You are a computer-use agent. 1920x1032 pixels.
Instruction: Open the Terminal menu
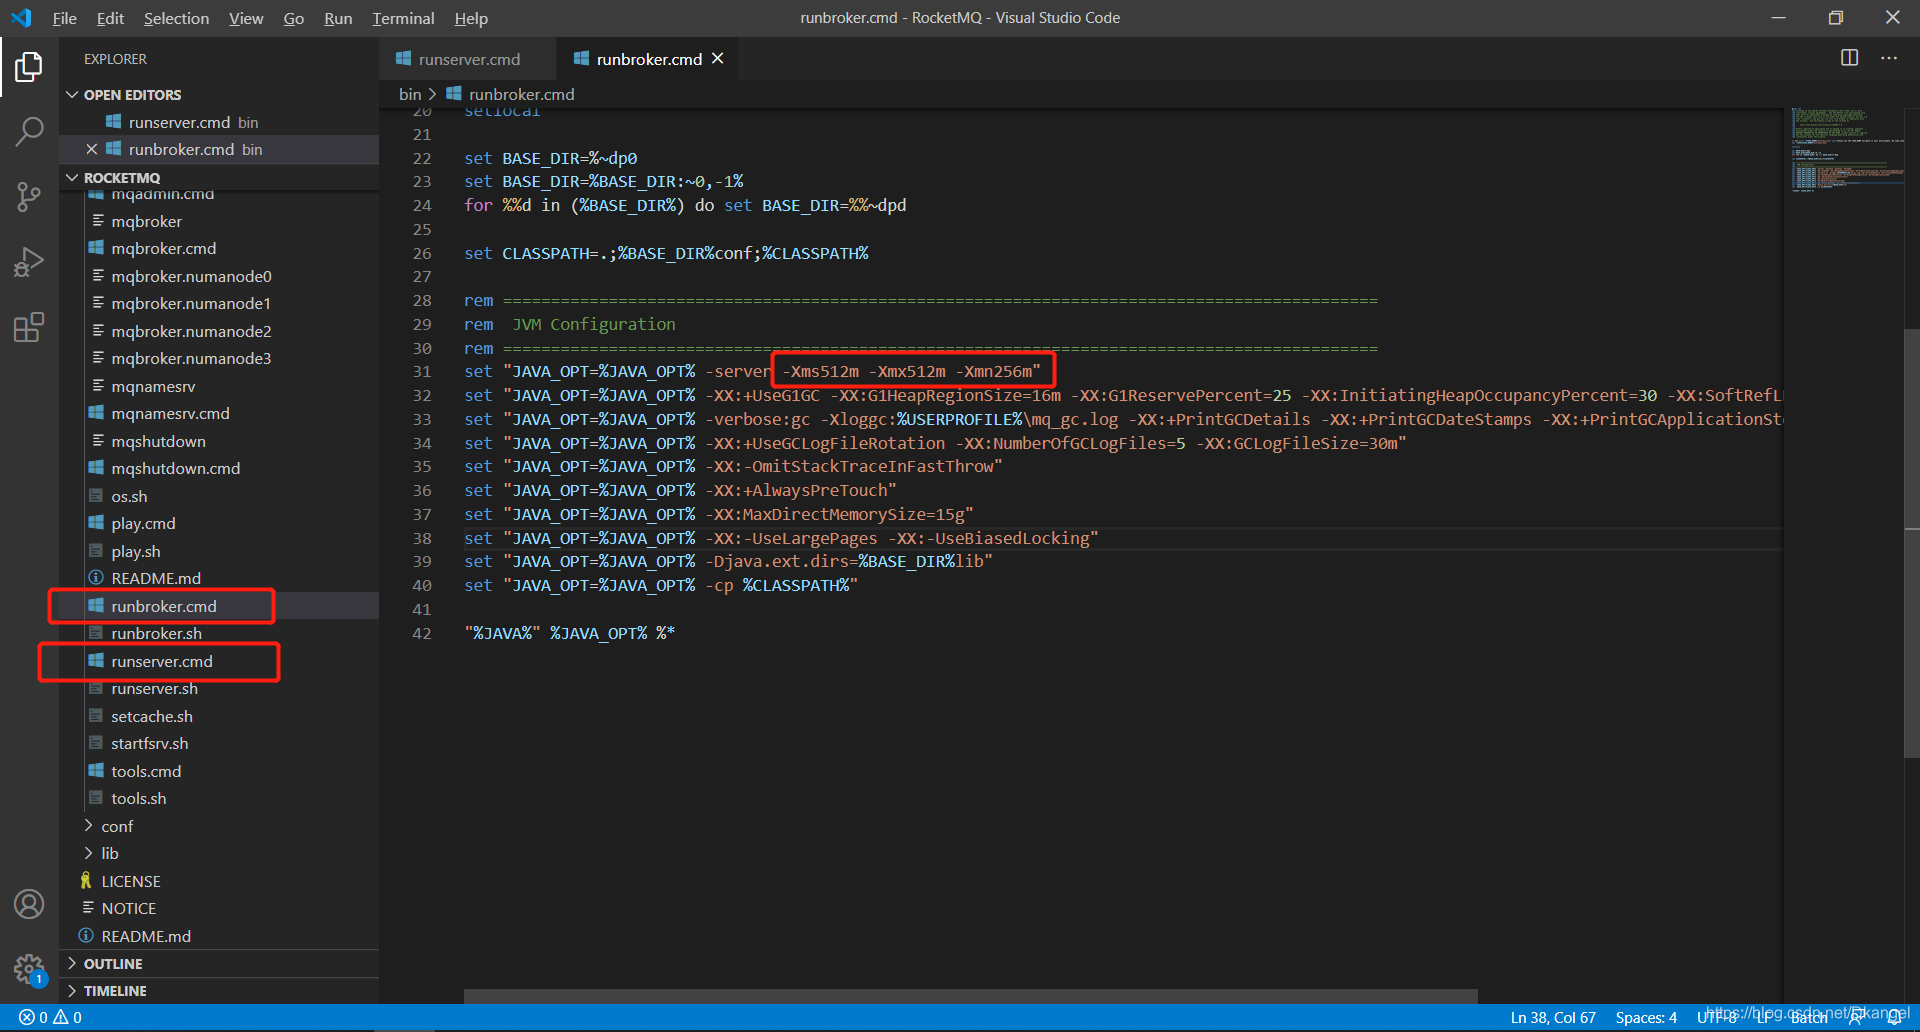[x=403, y=18]
